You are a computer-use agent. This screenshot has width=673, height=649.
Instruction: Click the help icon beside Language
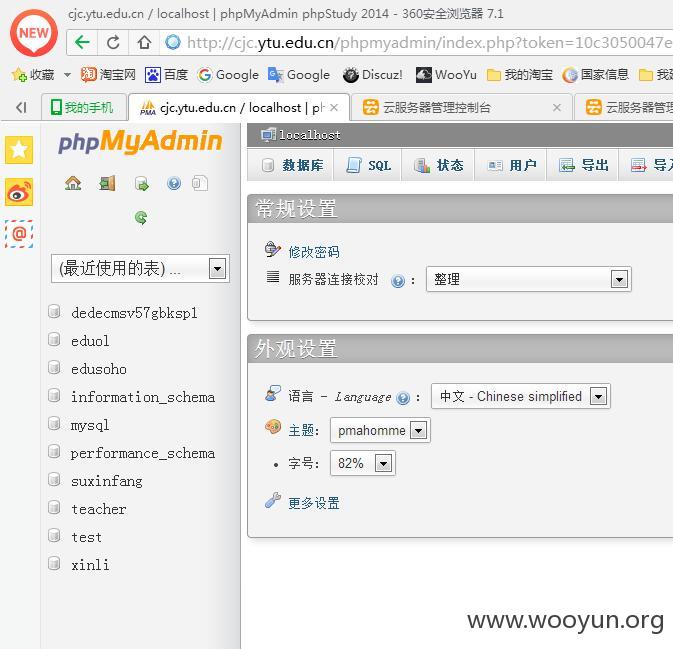pos(403,398)
